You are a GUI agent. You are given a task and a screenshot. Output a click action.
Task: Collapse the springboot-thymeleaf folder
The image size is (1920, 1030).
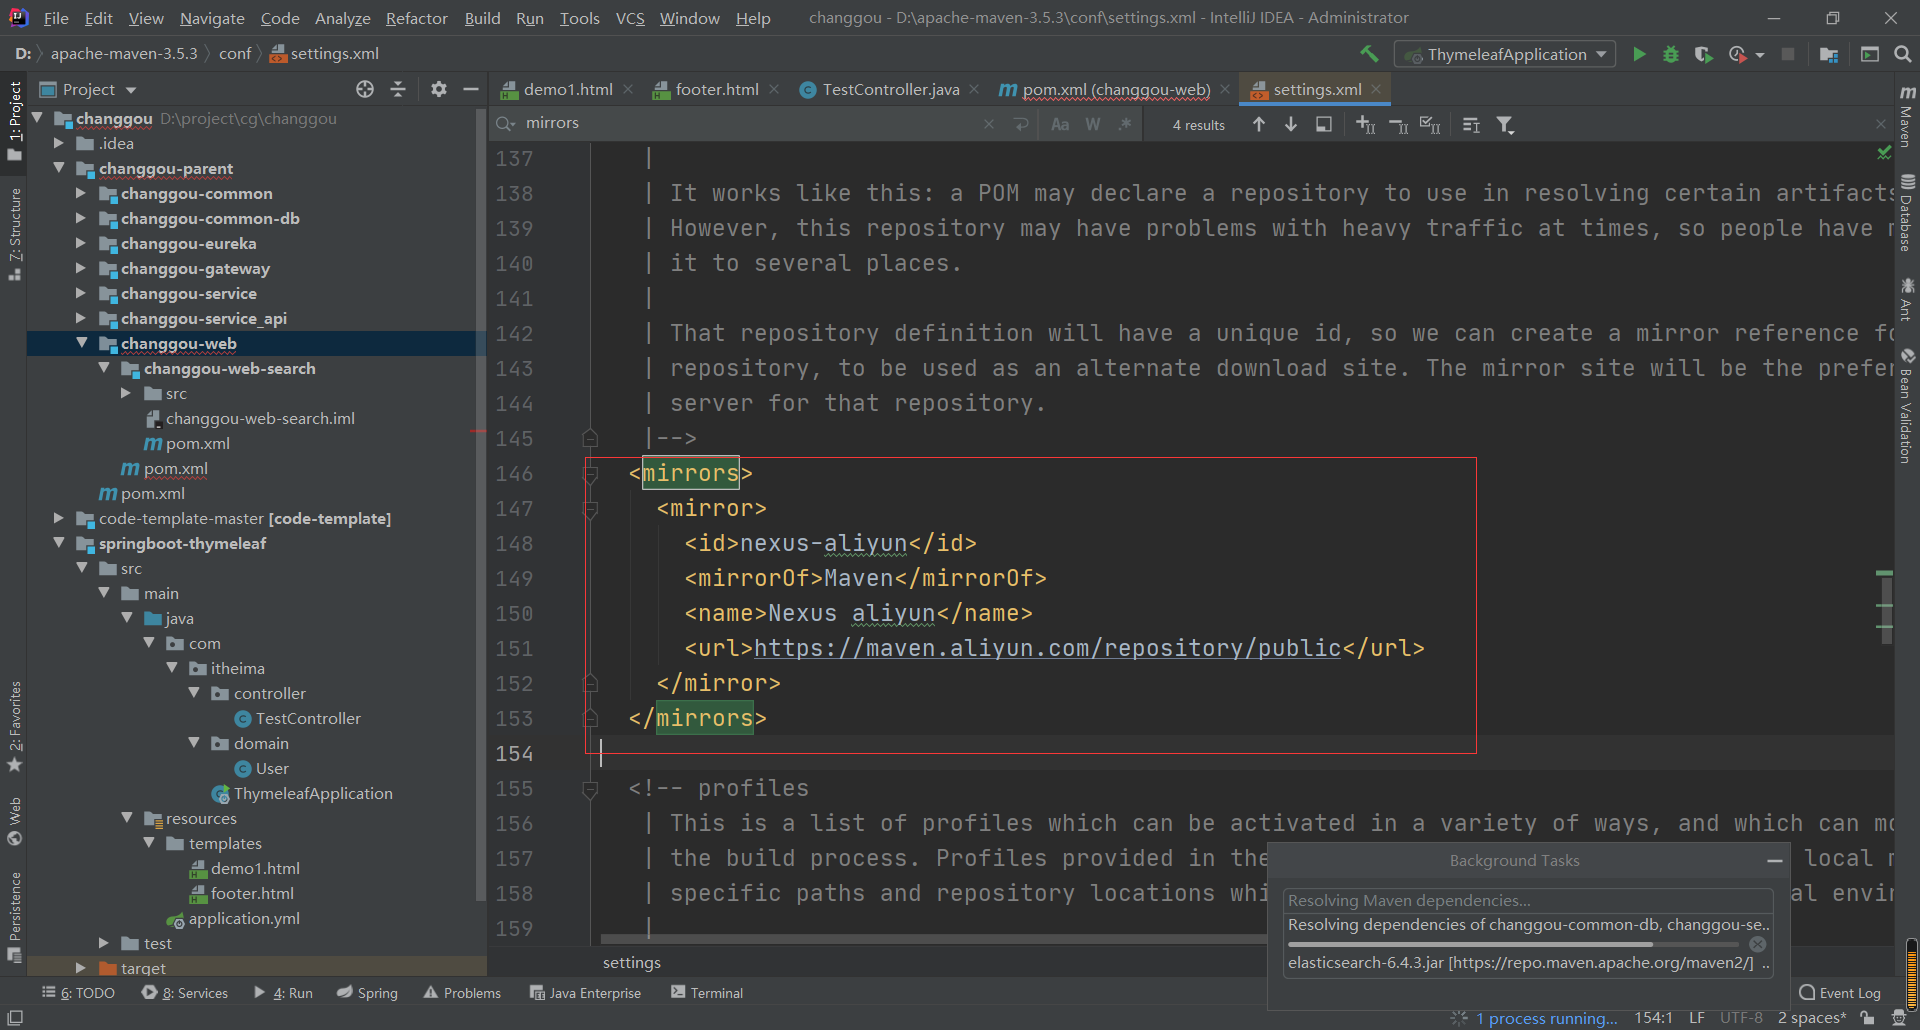click(59, 543)
